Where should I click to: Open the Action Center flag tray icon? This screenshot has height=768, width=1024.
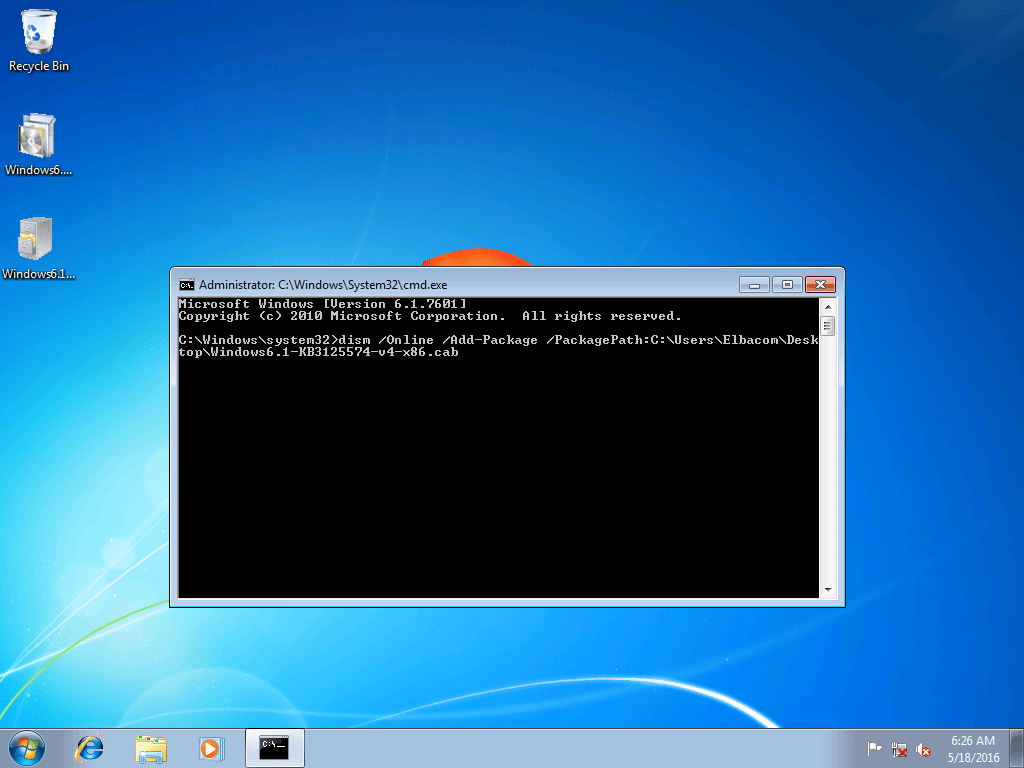point(874,748)
